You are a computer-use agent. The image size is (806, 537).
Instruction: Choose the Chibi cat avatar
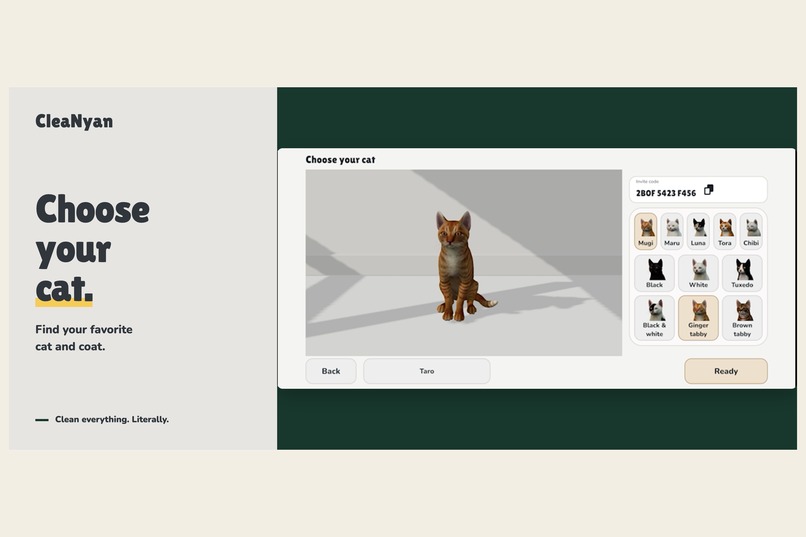[x=751, y=231]
